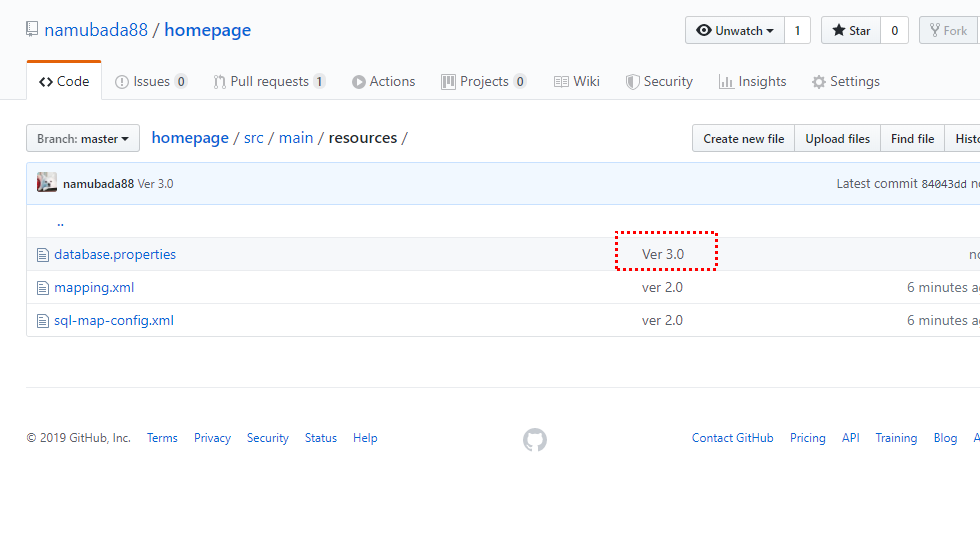The width and height of the screenshot is (980, 560).
Task: Open Terms footer link
Action: (x=162, y=438)
